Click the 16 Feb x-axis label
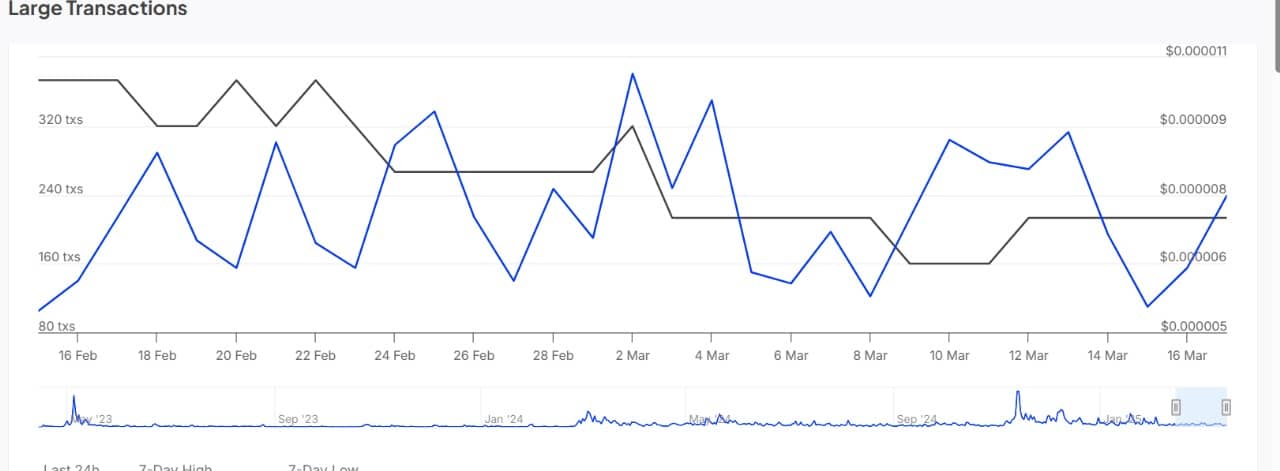Screen dimensions: 1280x471 coord(77,355)
